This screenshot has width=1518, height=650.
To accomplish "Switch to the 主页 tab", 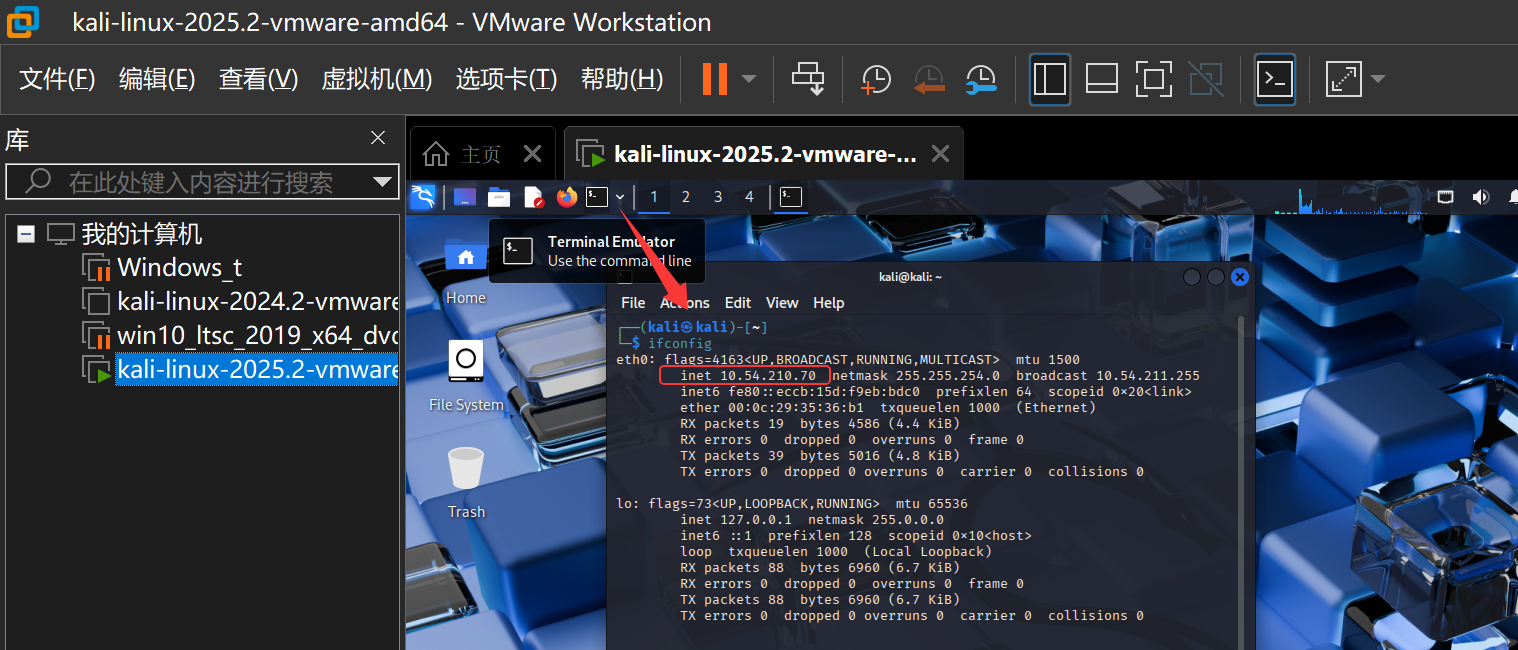I will [x=482, y=153].
